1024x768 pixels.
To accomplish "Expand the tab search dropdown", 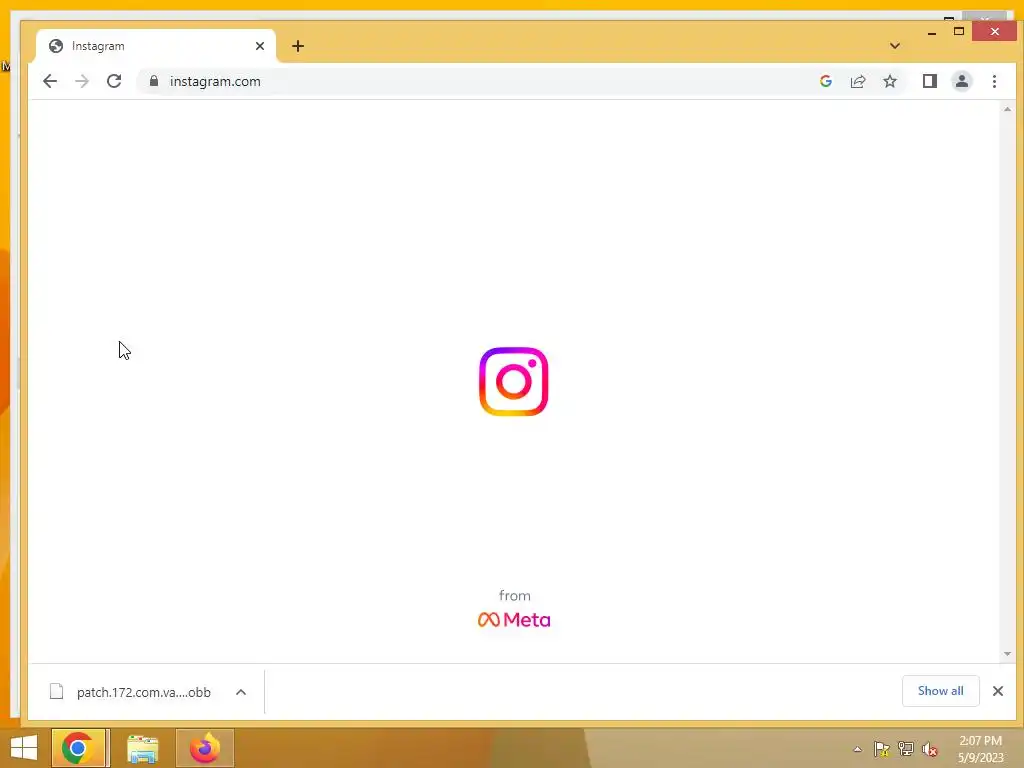I will [895, 46].
